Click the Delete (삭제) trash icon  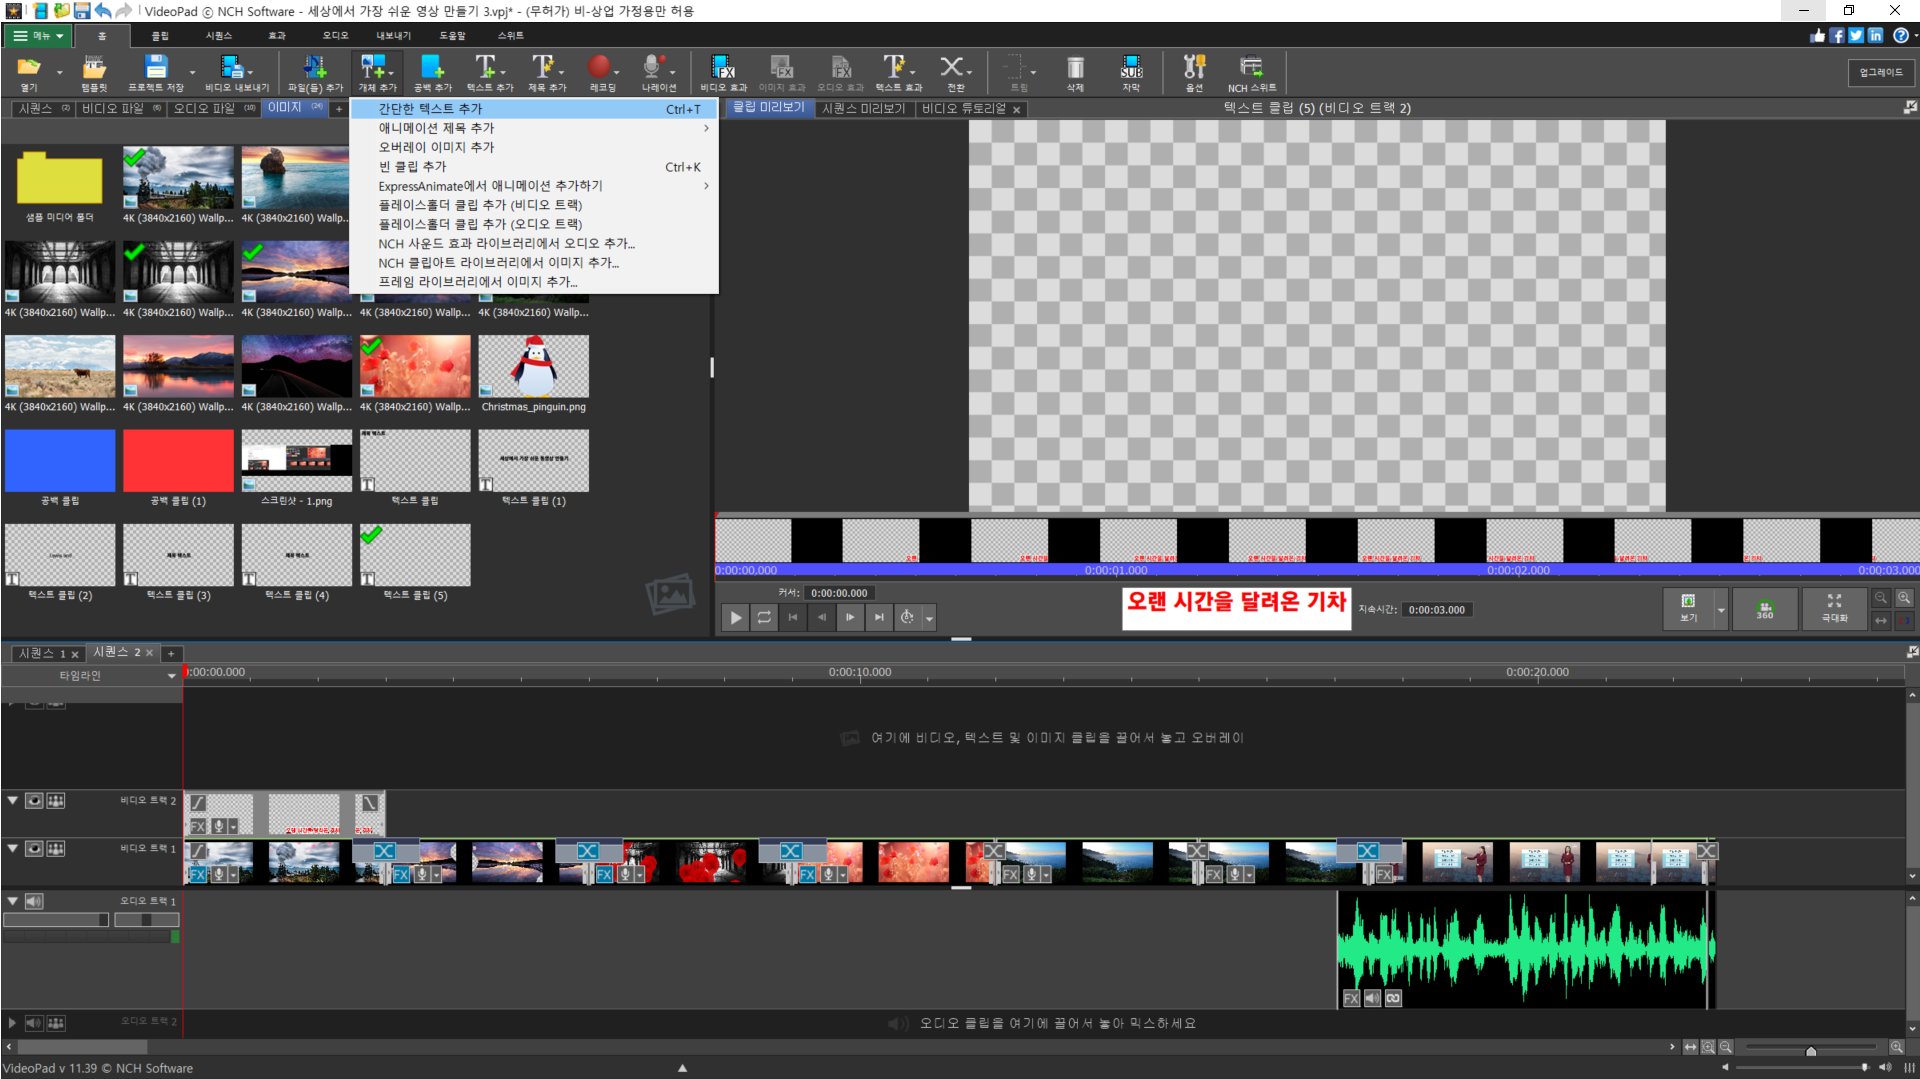click(1075, 68)
